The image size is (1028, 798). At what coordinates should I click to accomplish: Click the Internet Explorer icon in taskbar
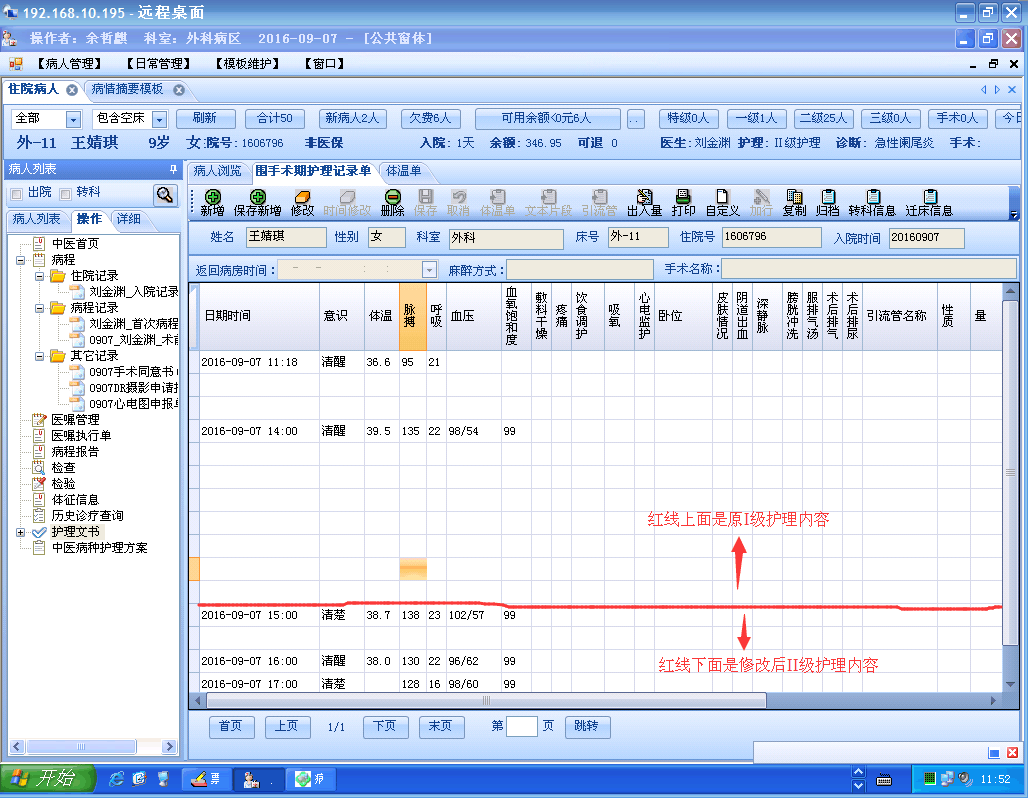[116, 779]
